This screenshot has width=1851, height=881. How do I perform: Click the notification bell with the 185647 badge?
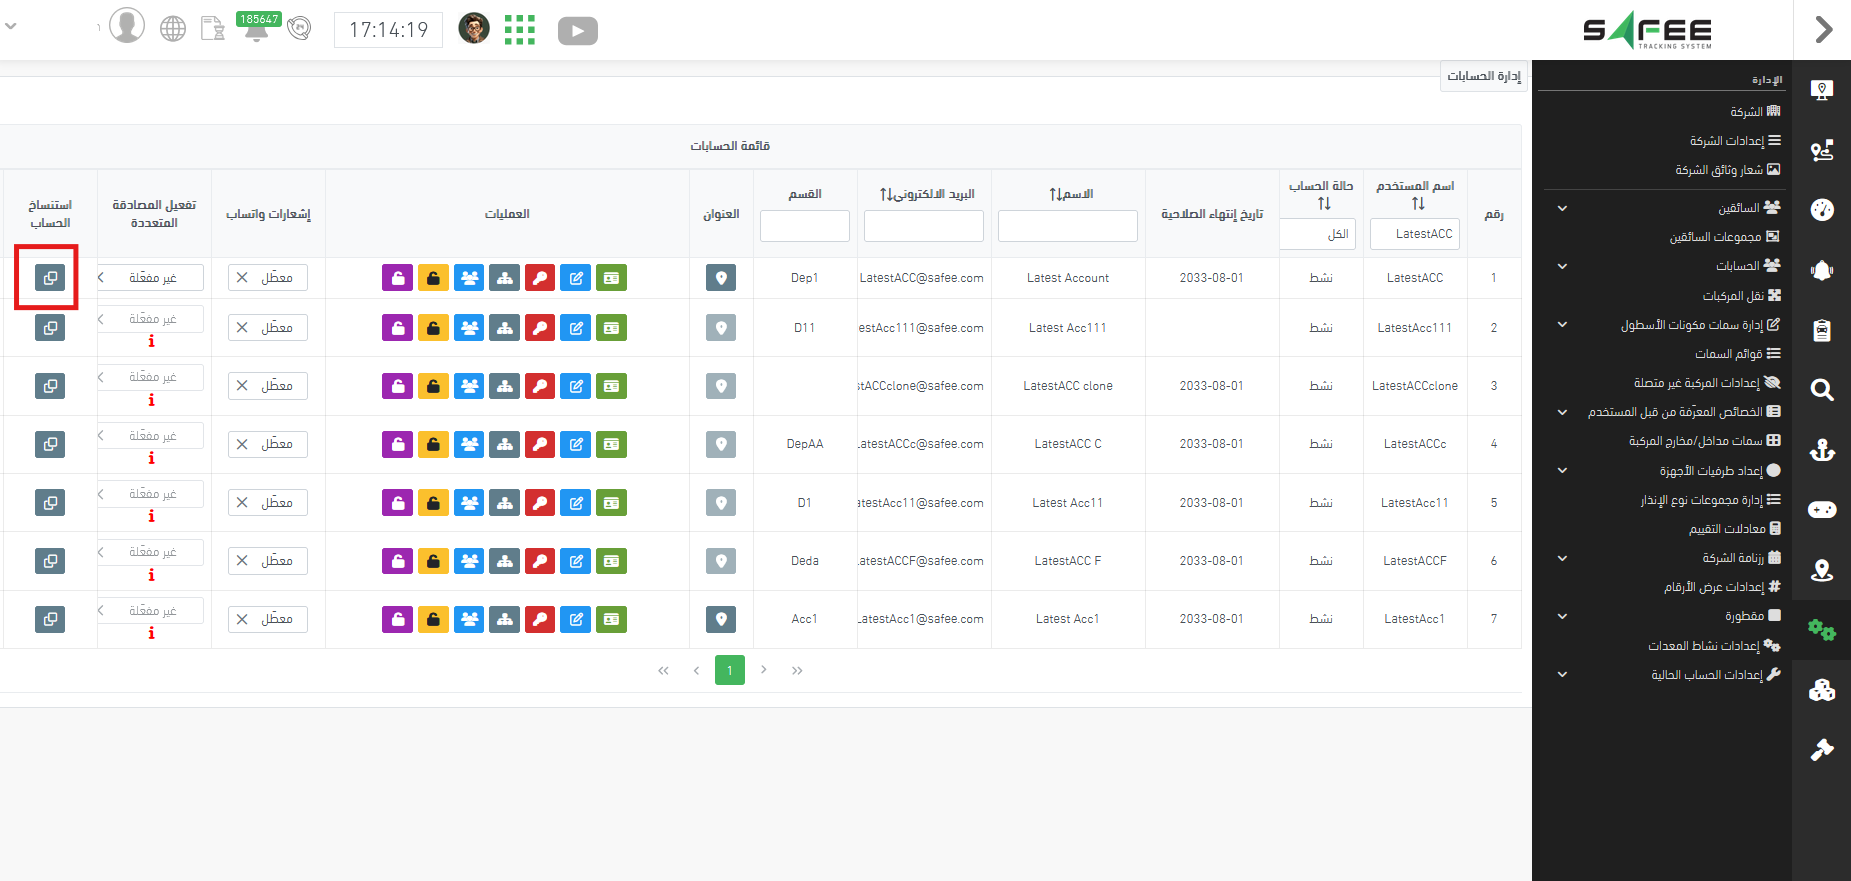(x=257, y=29)
